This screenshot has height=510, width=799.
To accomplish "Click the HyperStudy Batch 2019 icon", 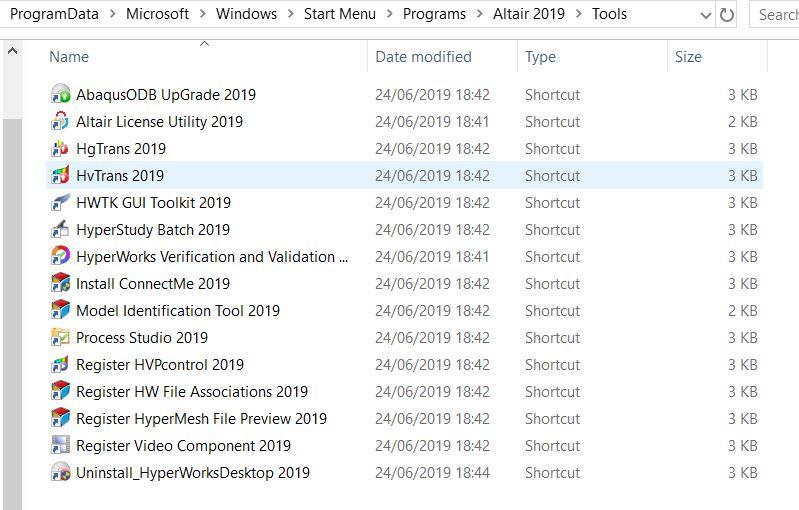I will point(60,230).
